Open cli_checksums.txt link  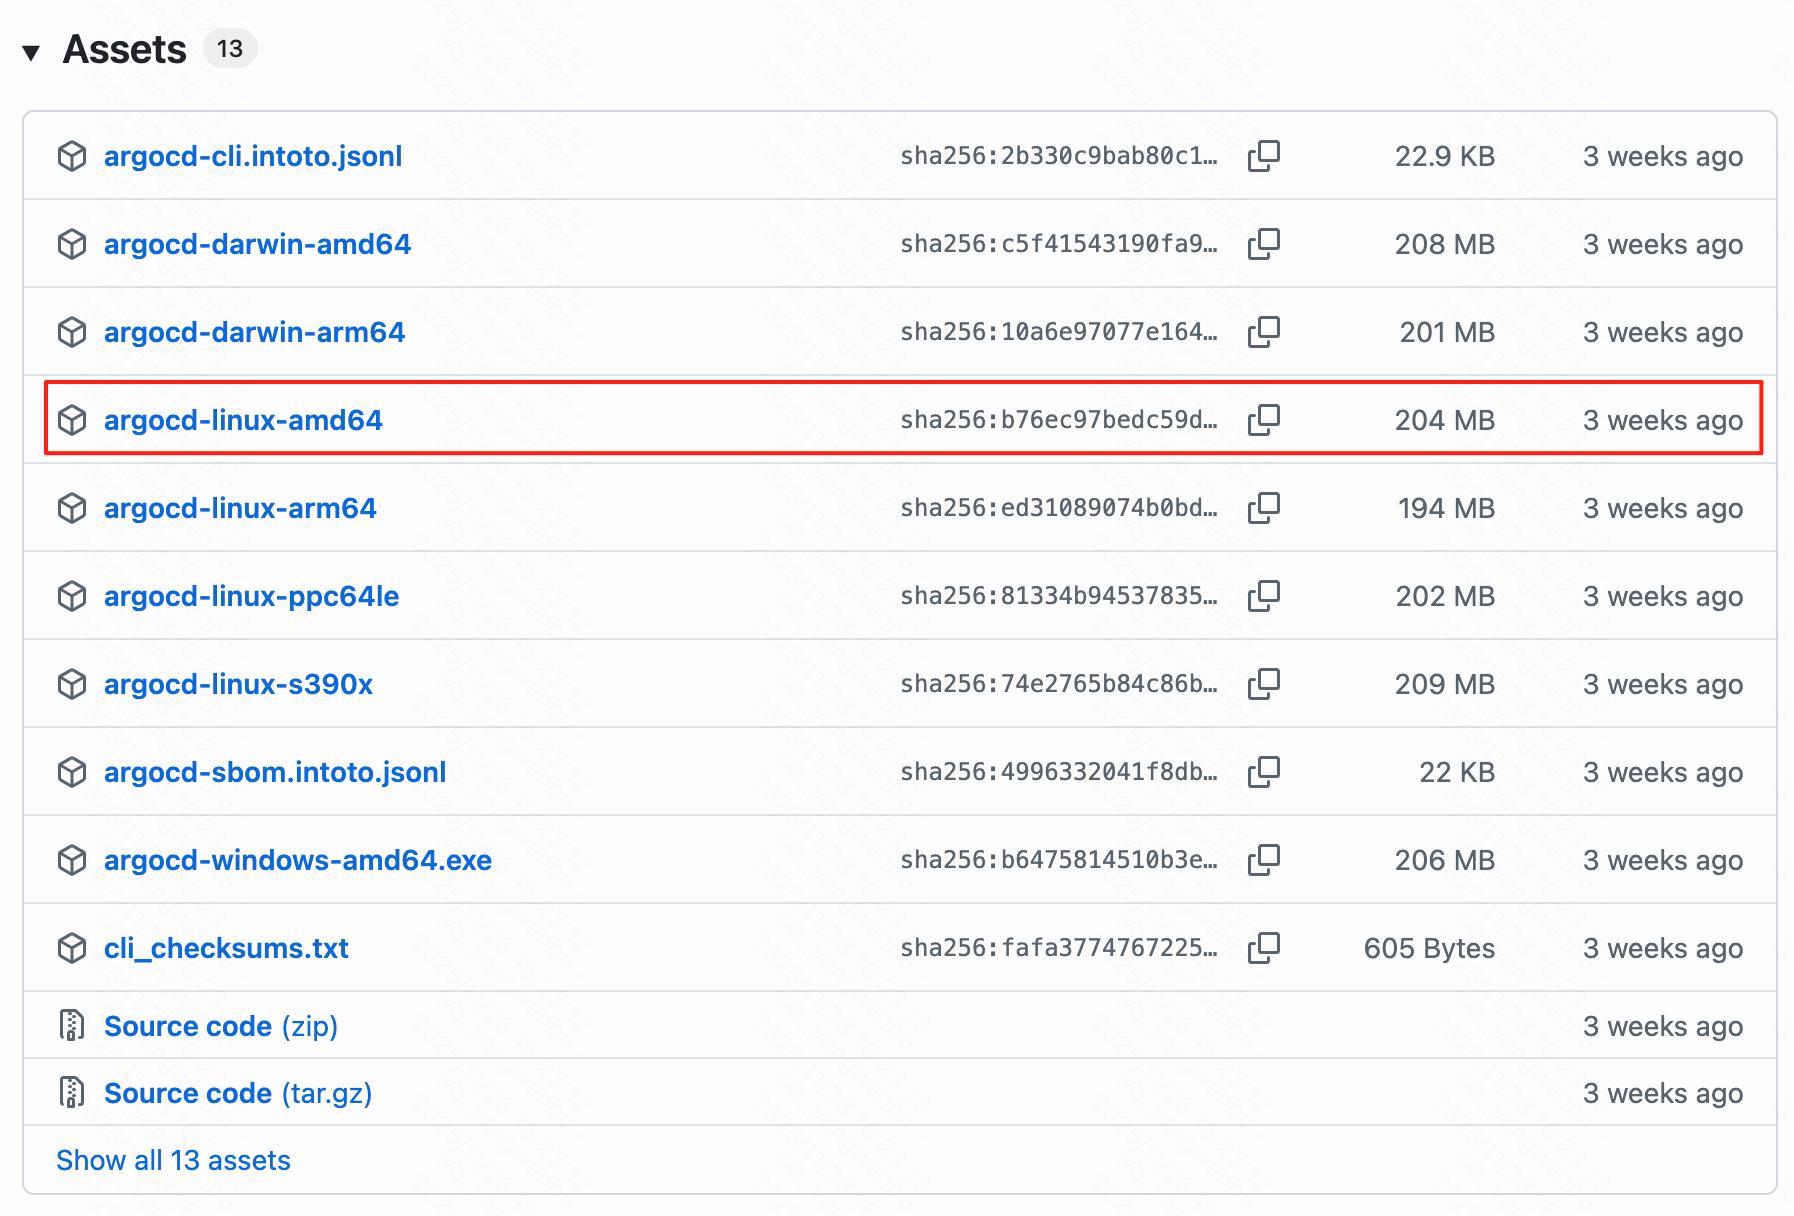[x=226, y=948]
